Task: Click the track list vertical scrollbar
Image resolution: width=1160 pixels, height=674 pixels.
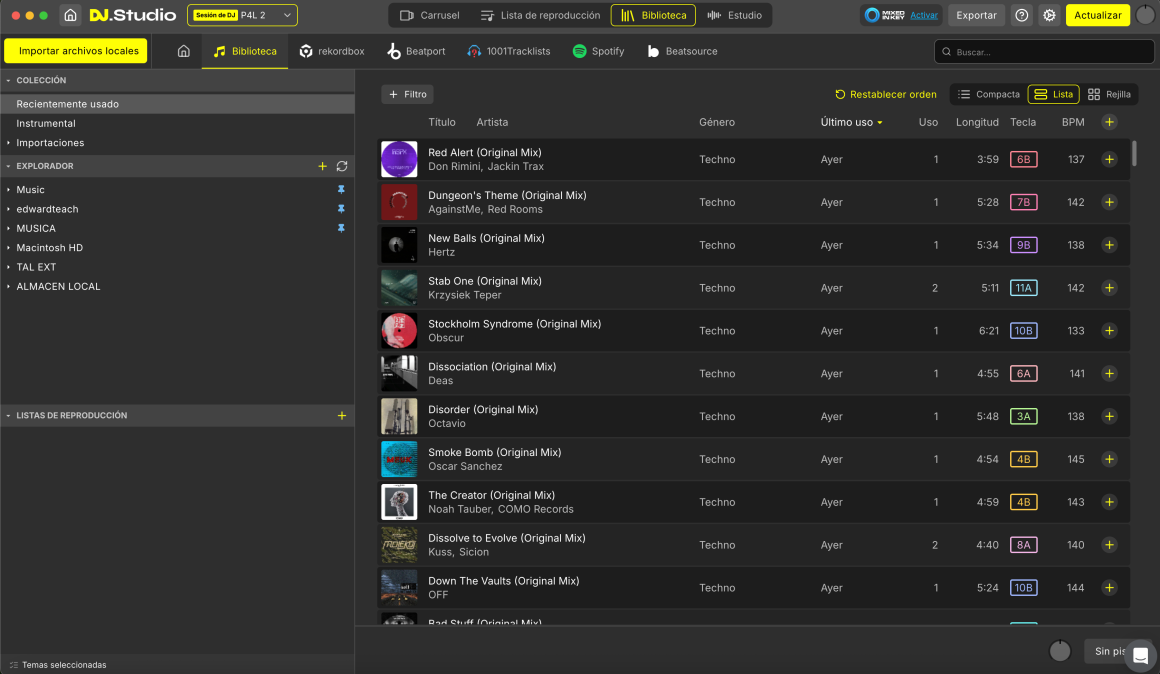Action: pos(1134,153)
